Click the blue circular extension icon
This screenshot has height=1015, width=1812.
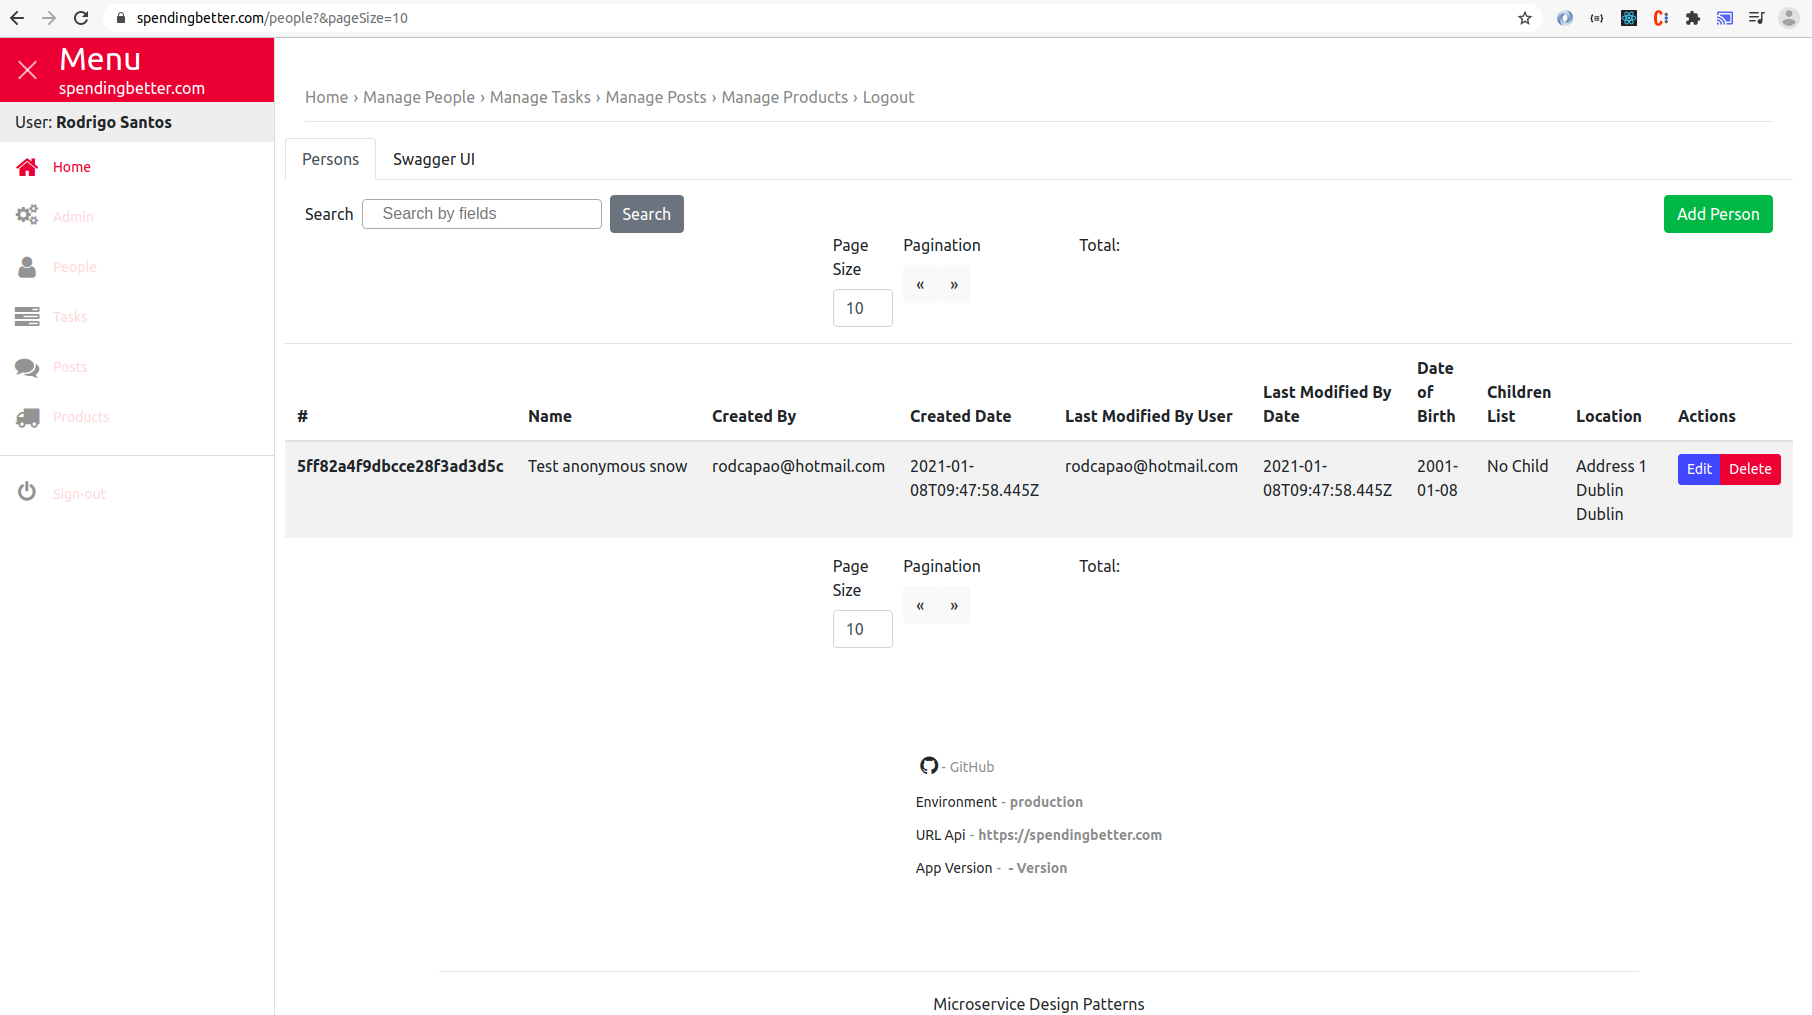pyautogui.click(x=1565, y=18)
